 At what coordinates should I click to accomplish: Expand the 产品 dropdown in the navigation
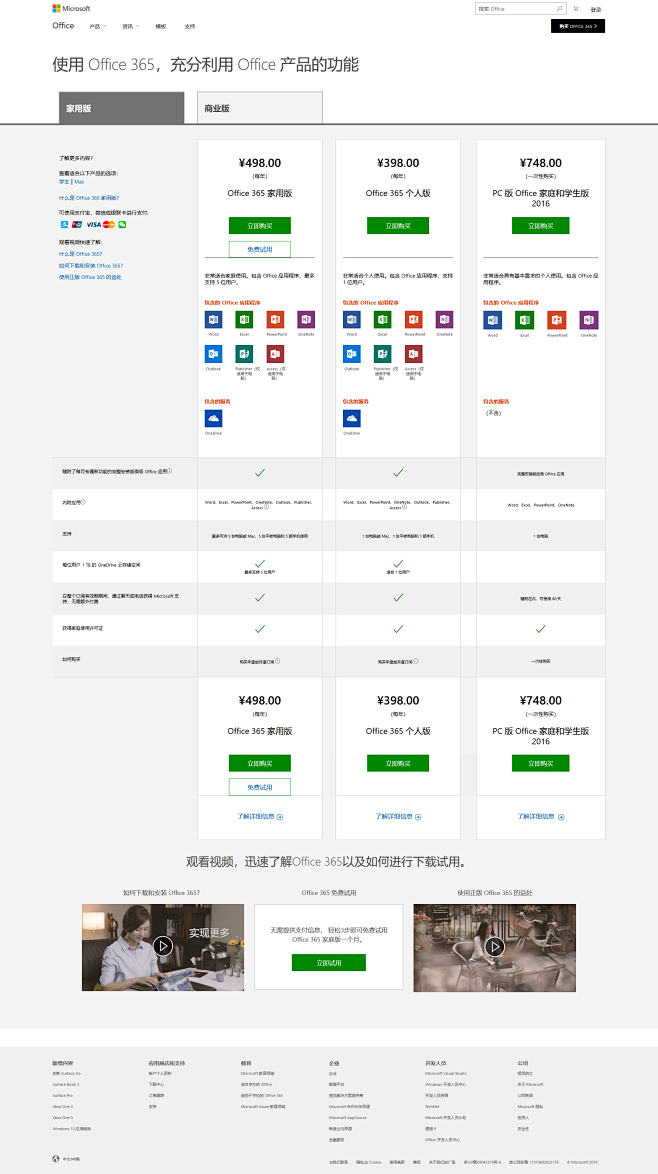[97, 26]
